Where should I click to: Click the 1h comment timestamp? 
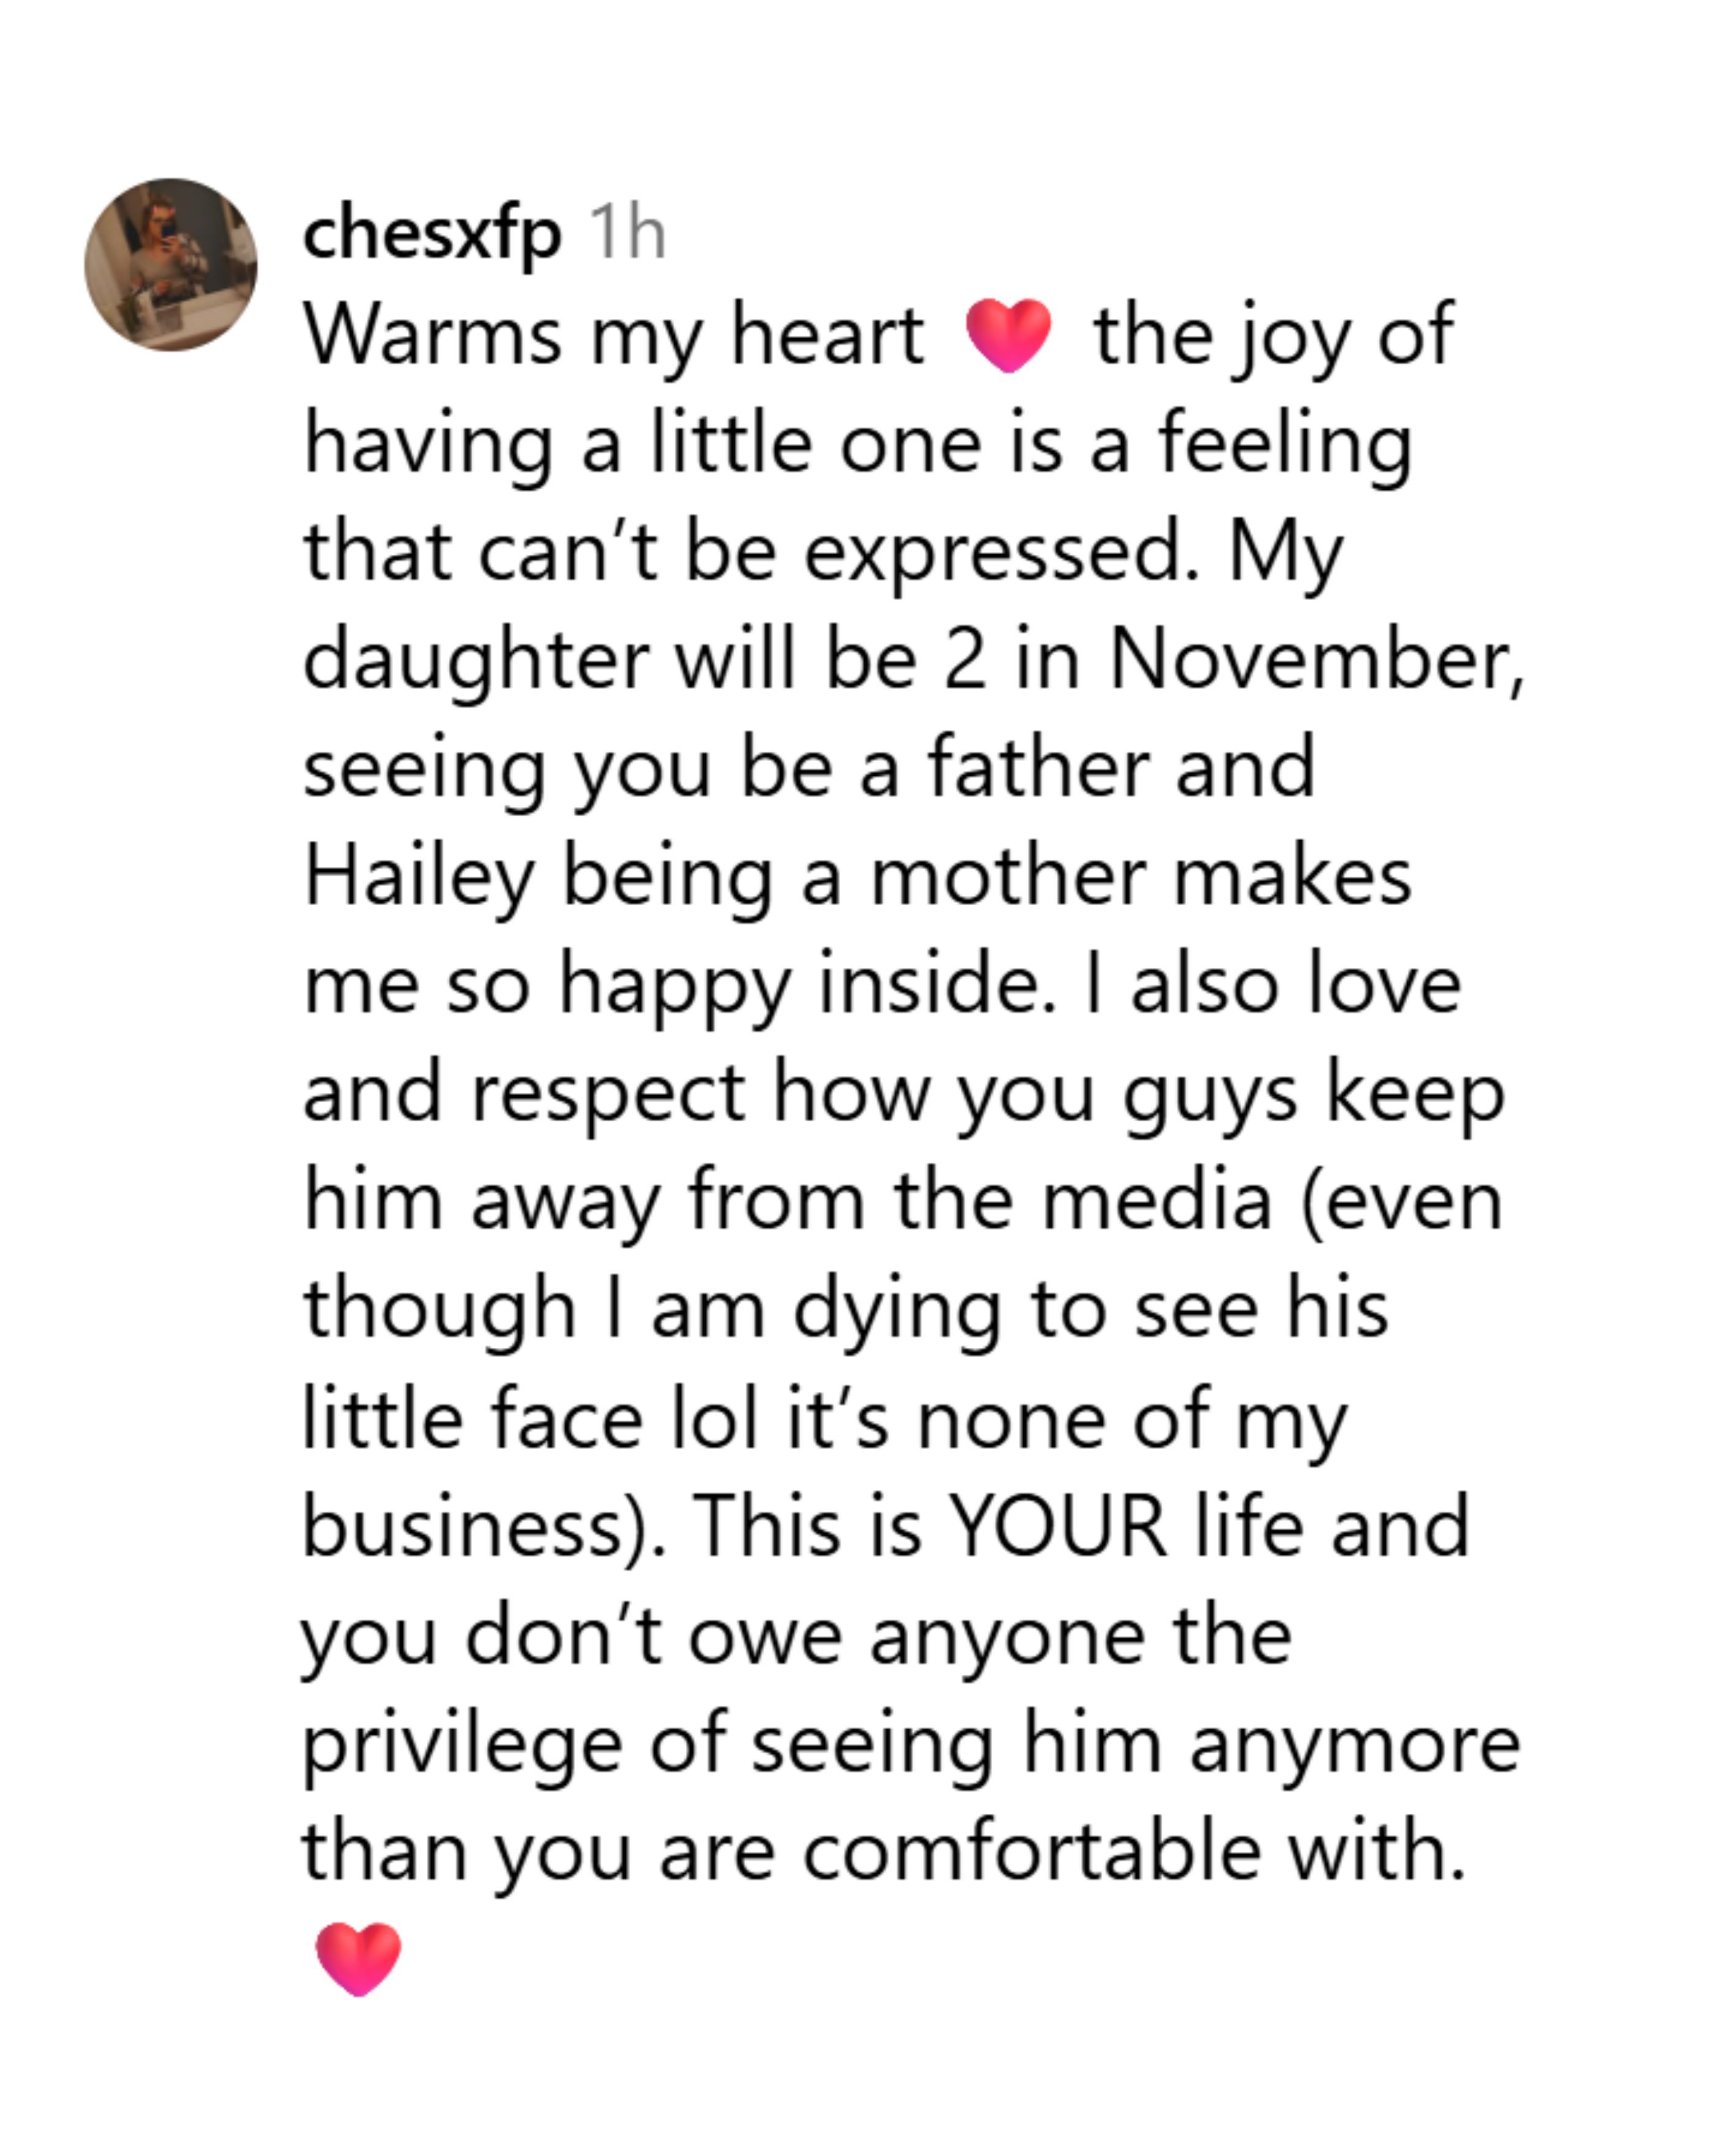click(x=627, y=234)
